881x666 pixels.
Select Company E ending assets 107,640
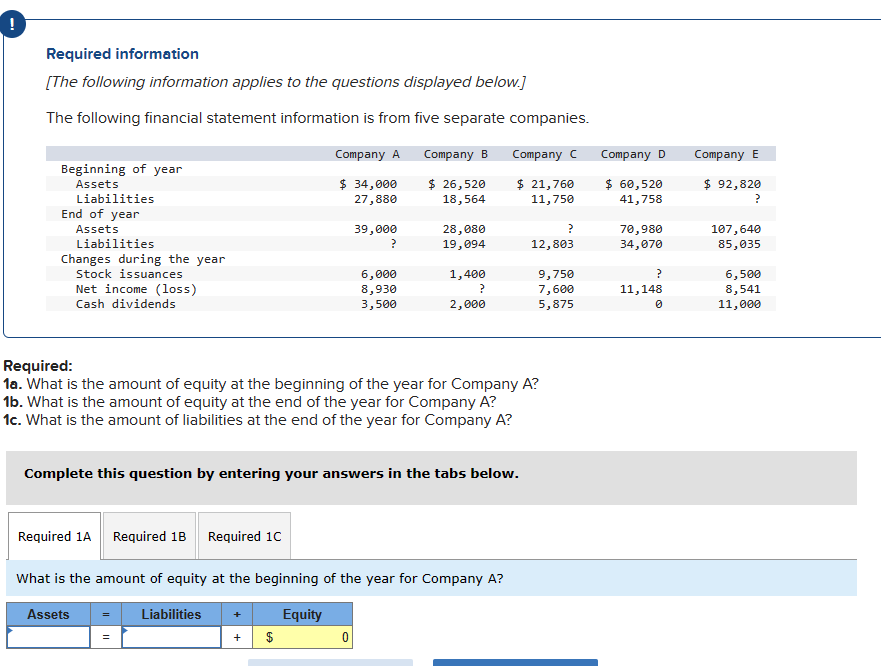point(736,229)
